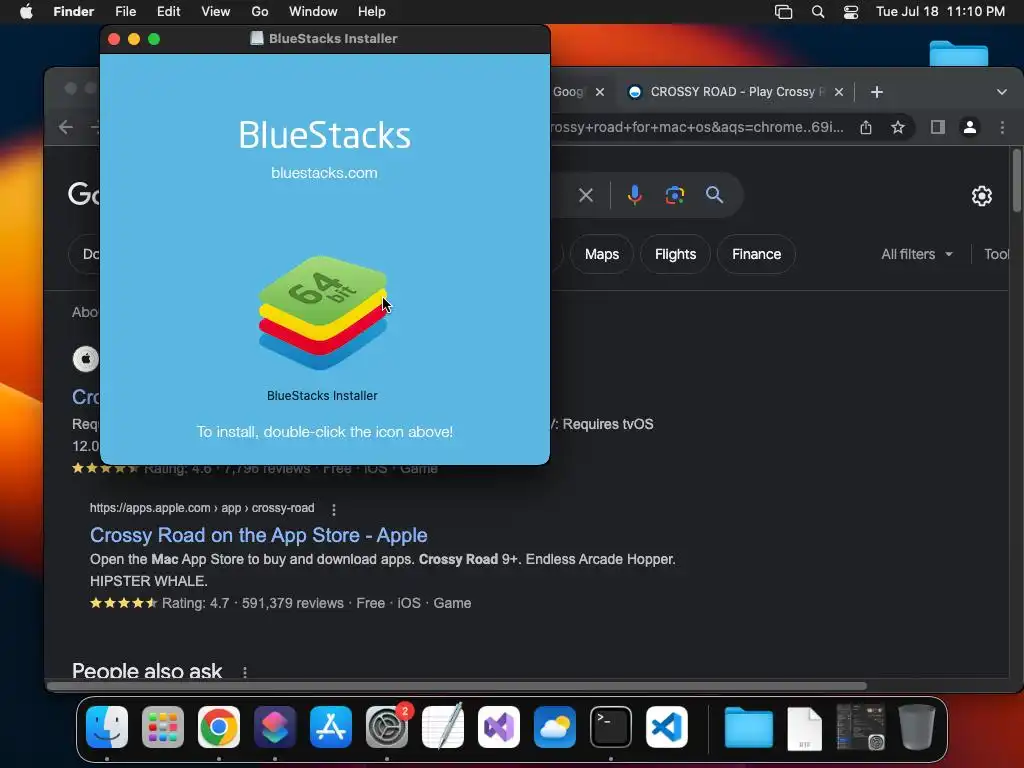Close the Google tab

600,92
